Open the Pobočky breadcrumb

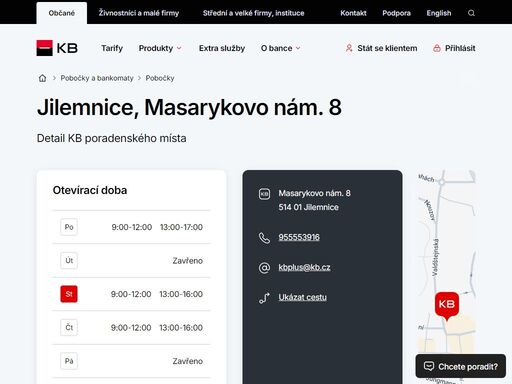[160, 78]
